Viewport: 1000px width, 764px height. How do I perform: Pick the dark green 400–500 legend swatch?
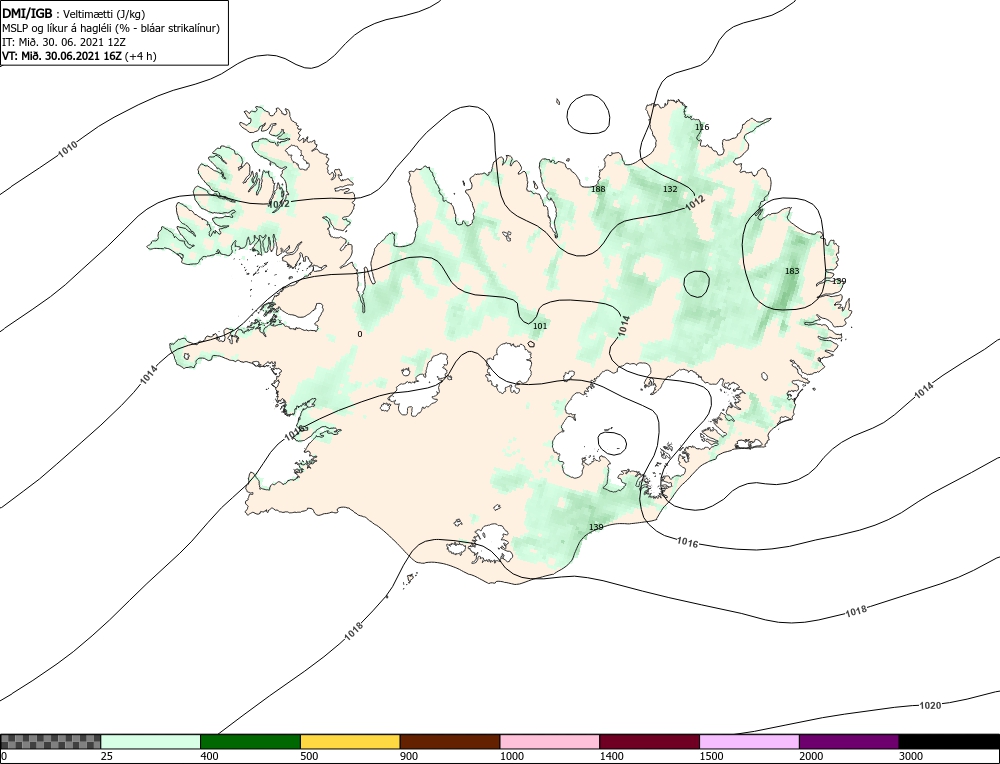tap(250, 741)
